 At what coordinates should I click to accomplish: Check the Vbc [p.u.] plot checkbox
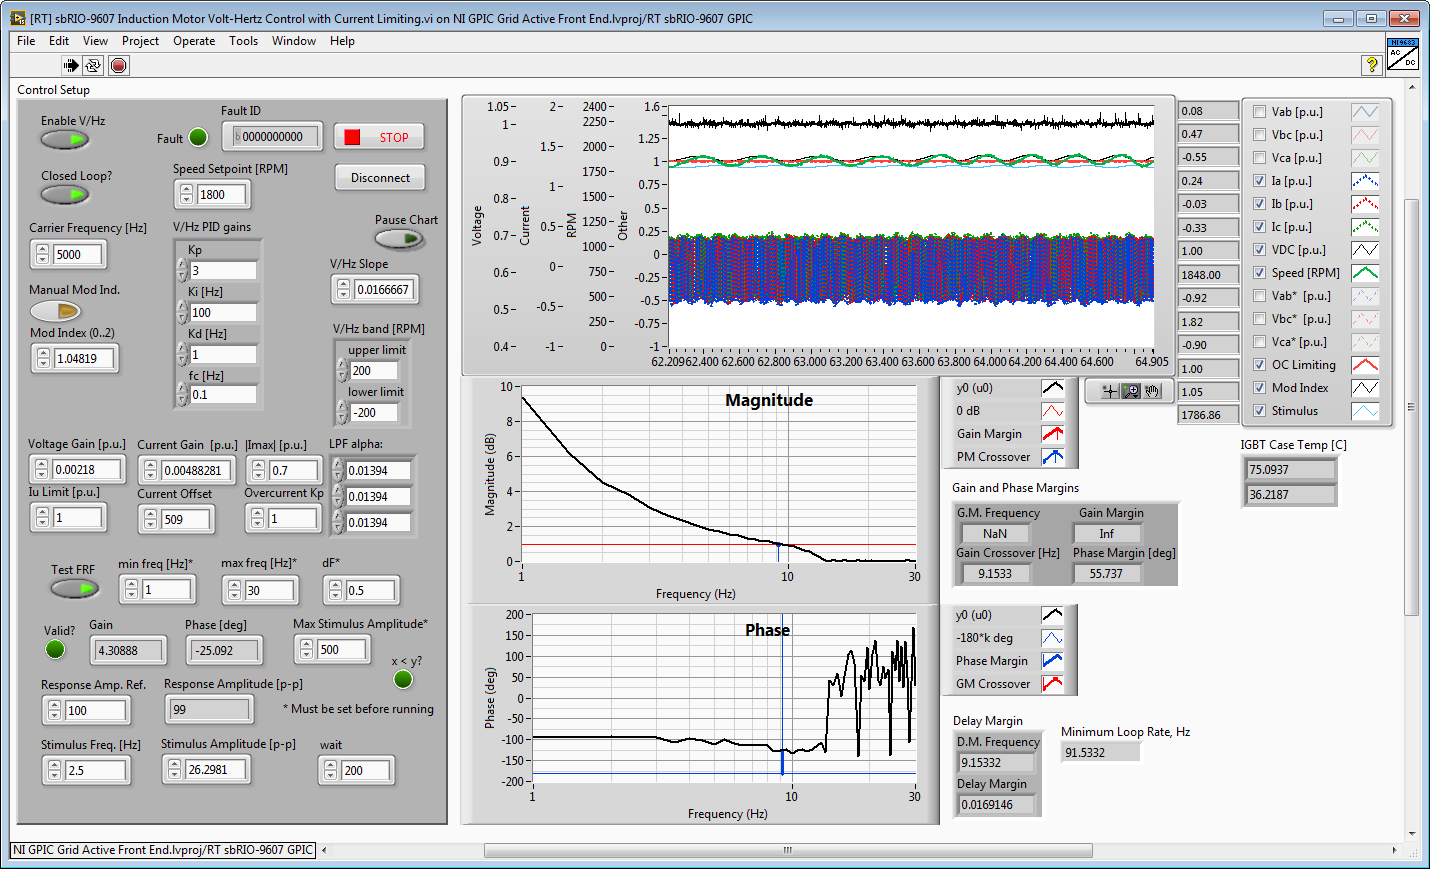1260,135
